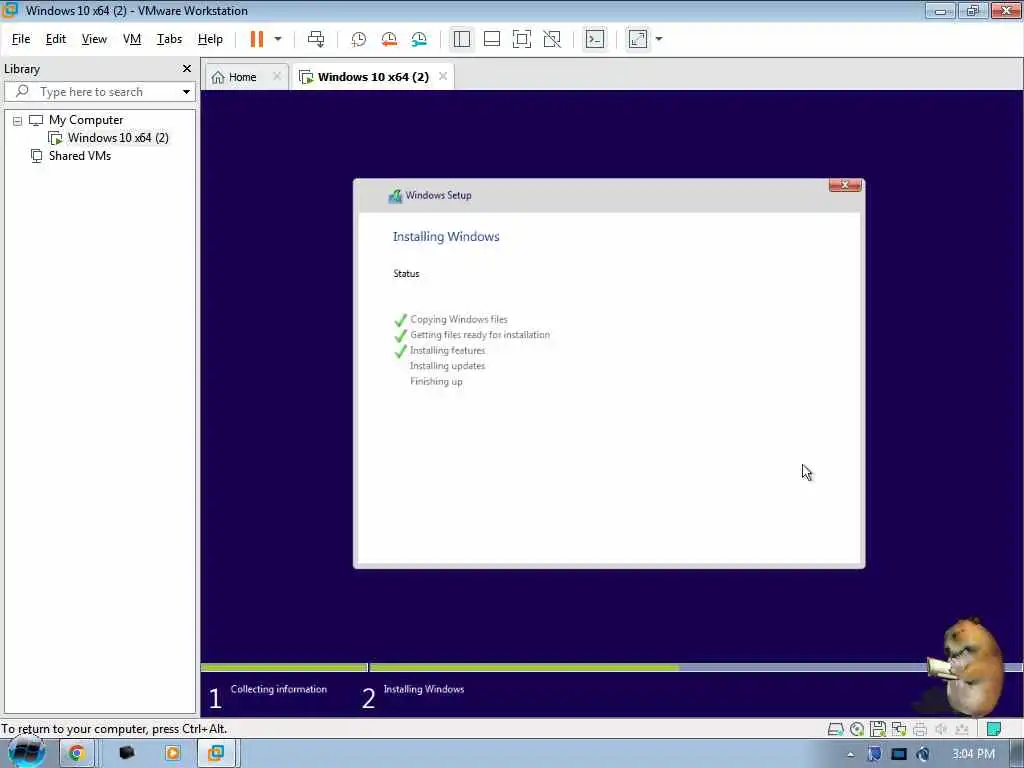The height and width of the screenshot is (768, 1024).
Task: Close the Windows 10 x64 (2) tab
Action: pyautogui.click(x=443, y=76)
